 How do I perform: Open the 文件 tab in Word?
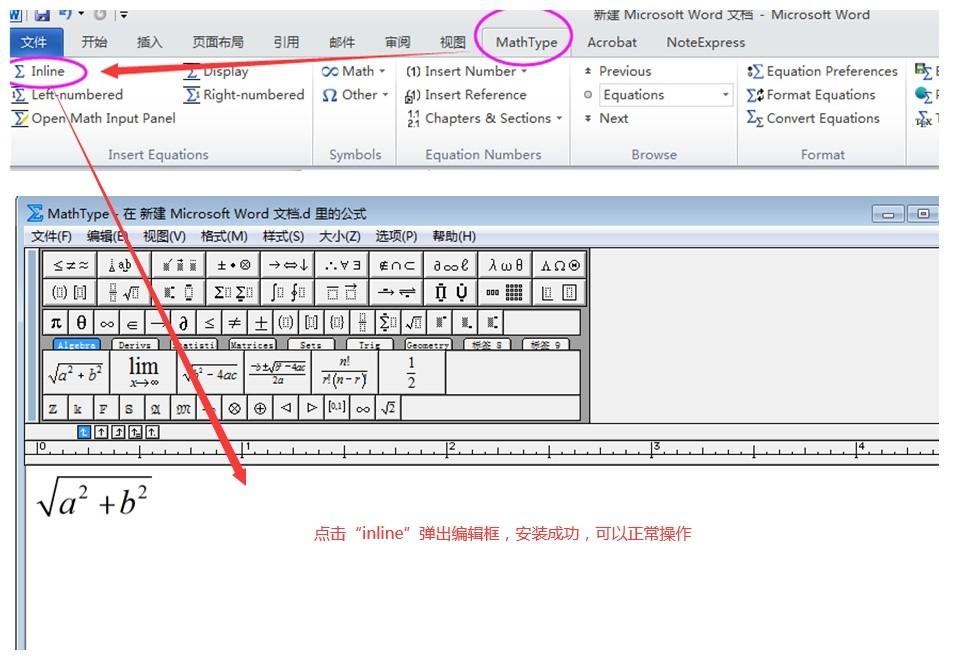pyautogui.click(x=35, y=42)
